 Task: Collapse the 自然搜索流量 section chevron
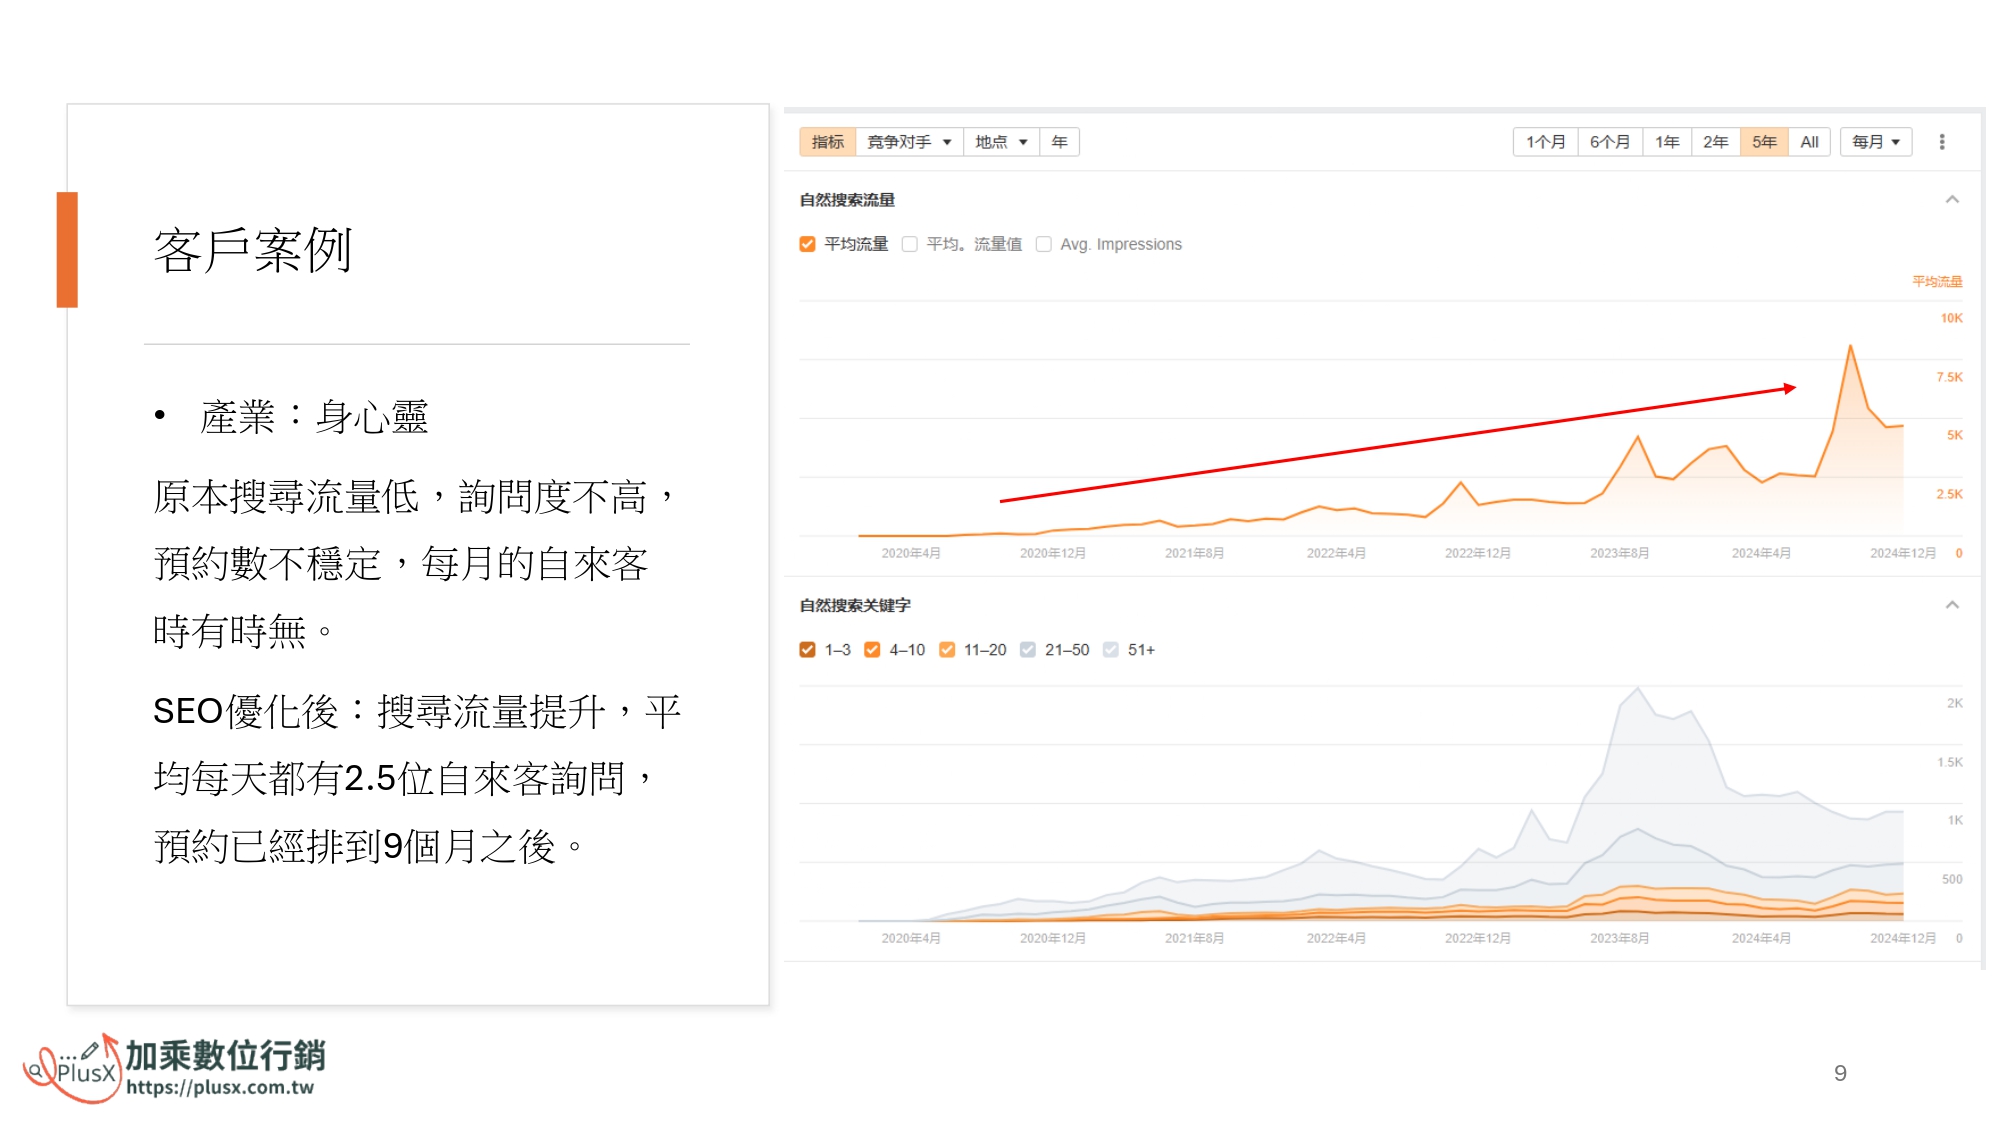(1952, 200)
